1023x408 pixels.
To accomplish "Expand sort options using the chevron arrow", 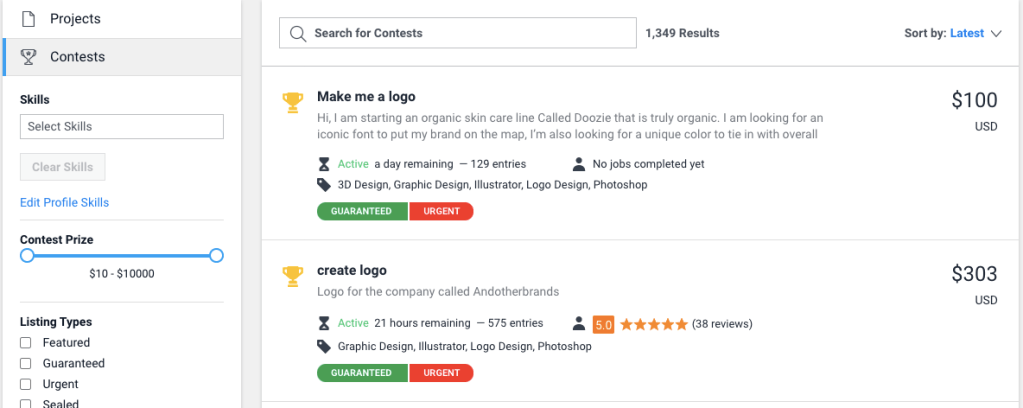I will [x=996, y=34].
